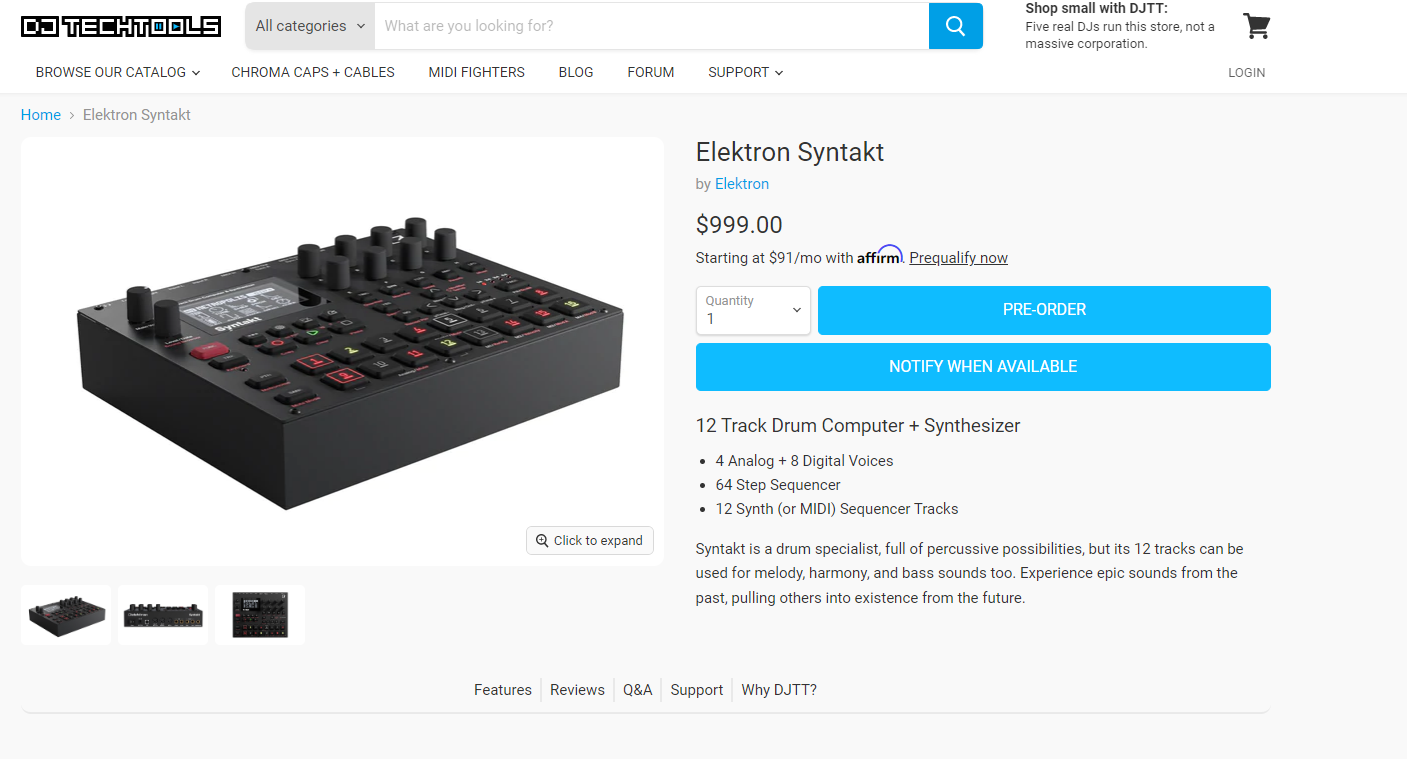This screenshot has height=759, width=1407.
Task: Follow the Prequalify now link
Action: [958, 258]
